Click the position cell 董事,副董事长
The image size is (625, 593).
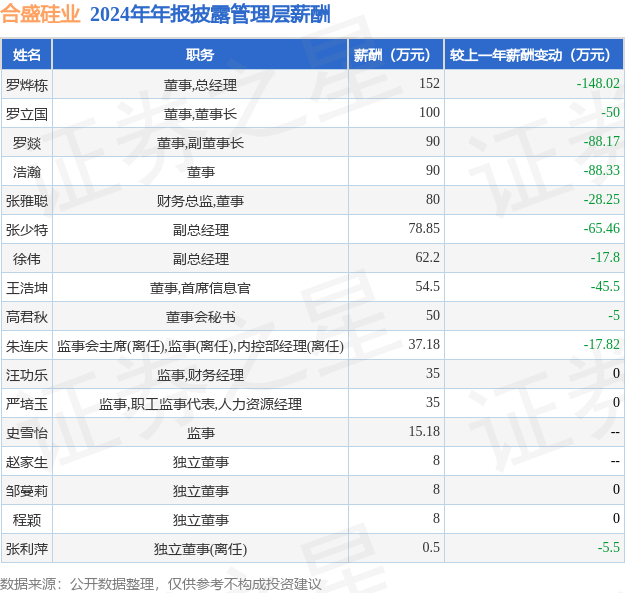point(200,143)
